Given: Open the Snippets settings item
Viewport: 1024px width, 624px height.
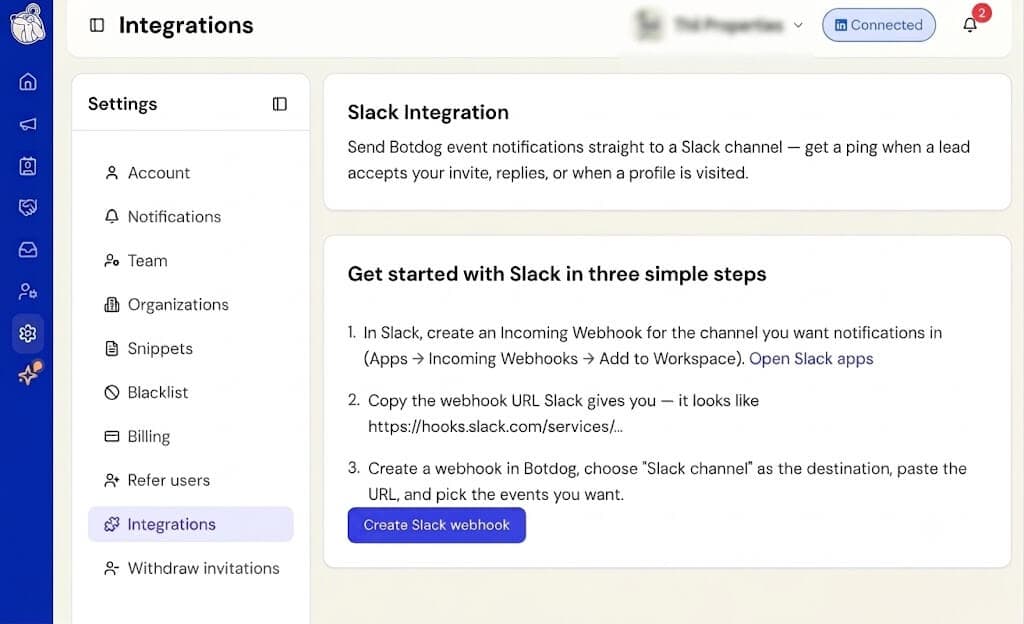Looking at the screenshot, I should point(190,349).
